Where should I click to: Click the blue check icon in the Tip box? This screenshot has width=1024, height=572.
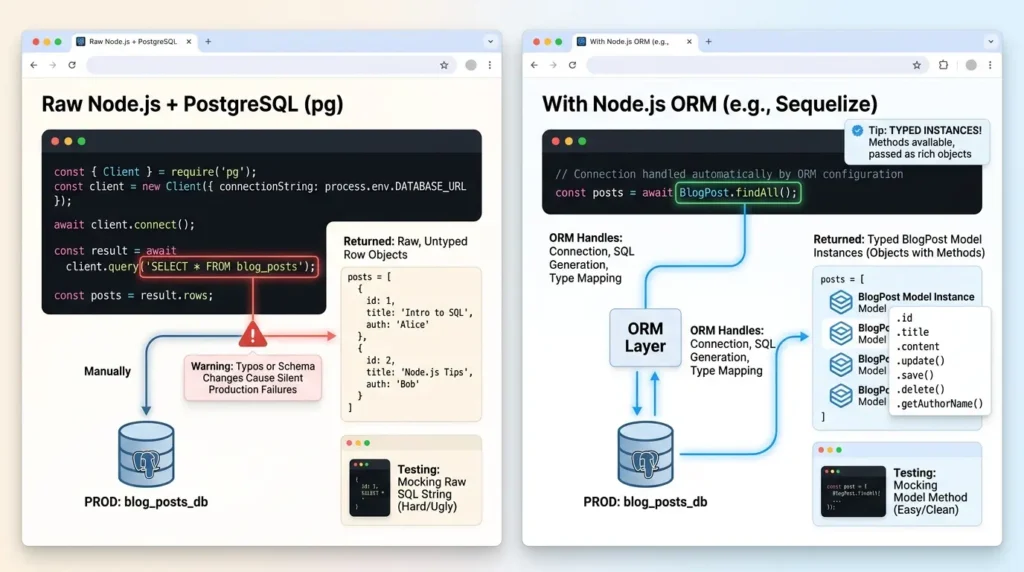(857, 131)
